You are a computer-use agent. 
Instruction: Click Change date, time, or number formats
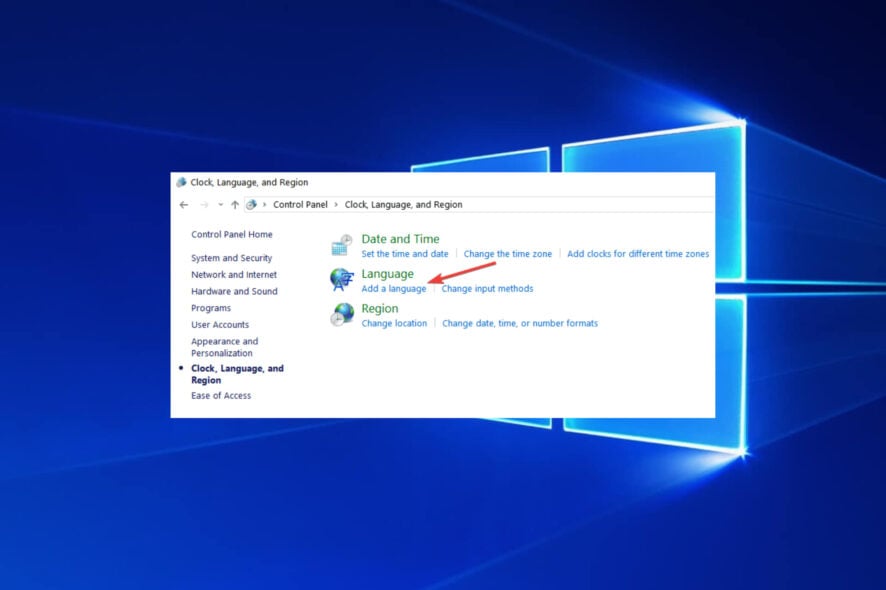(520, 323)
